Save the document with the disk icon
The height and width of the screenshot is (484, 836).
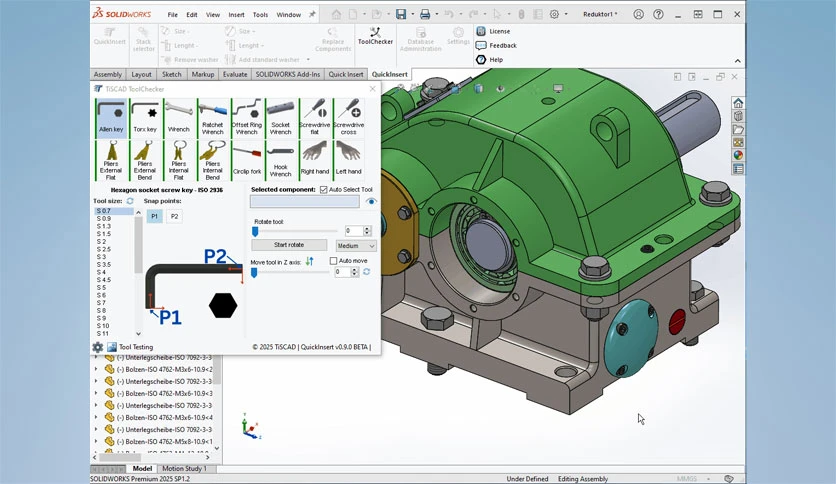coord(401,14)
